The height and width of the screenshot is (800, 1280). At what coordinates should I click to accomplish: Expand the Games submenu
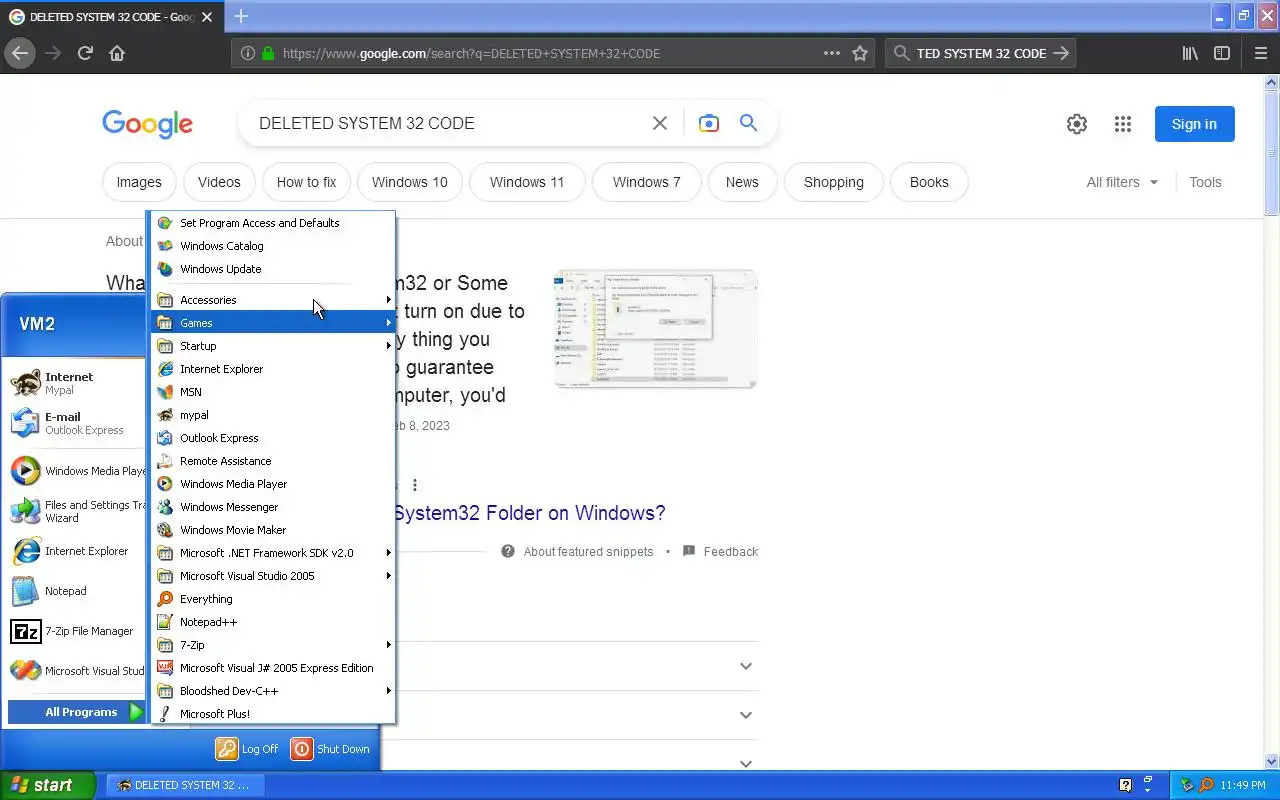tap(273, 323)
